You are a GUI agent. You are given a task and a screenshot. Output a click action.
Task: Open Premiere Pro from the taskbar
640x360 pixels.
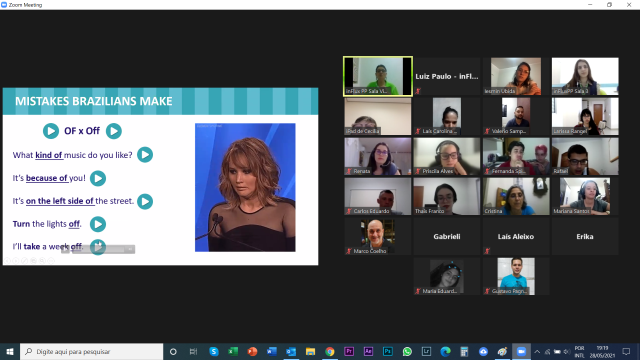(x=349, y=351)
